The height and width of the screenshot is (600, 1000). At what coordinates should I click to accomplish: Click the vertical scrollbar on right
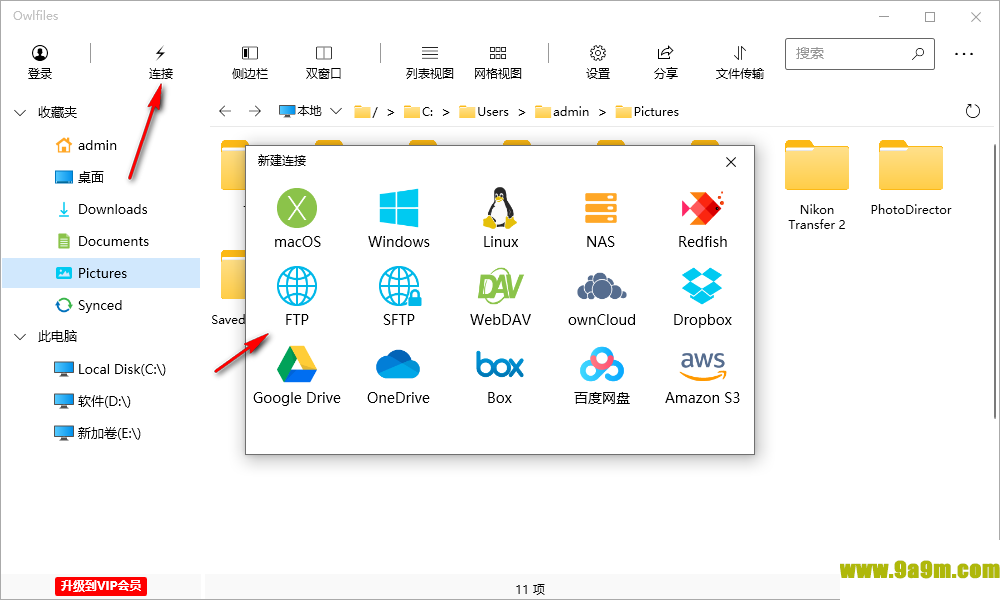coord(994,281)
